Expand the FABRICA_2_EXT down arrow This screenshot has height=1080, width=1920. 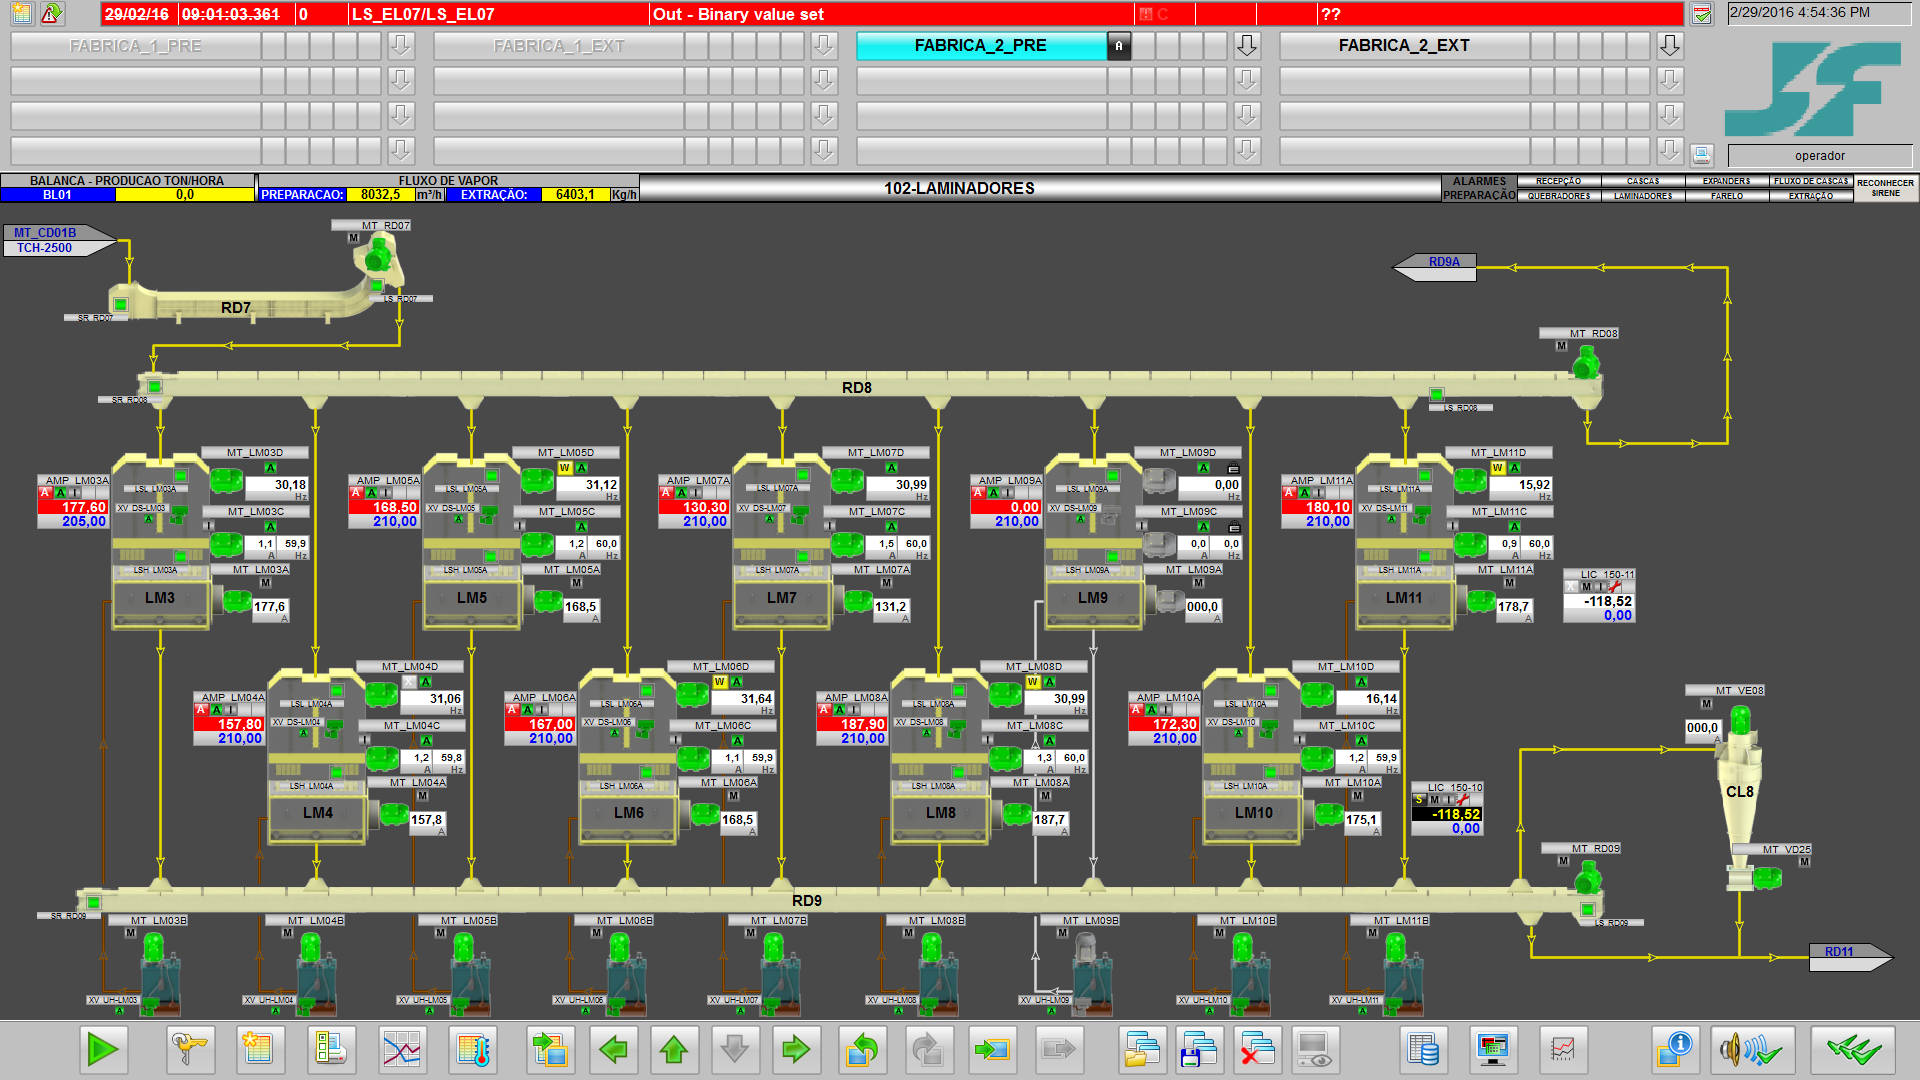point(1670,46)
